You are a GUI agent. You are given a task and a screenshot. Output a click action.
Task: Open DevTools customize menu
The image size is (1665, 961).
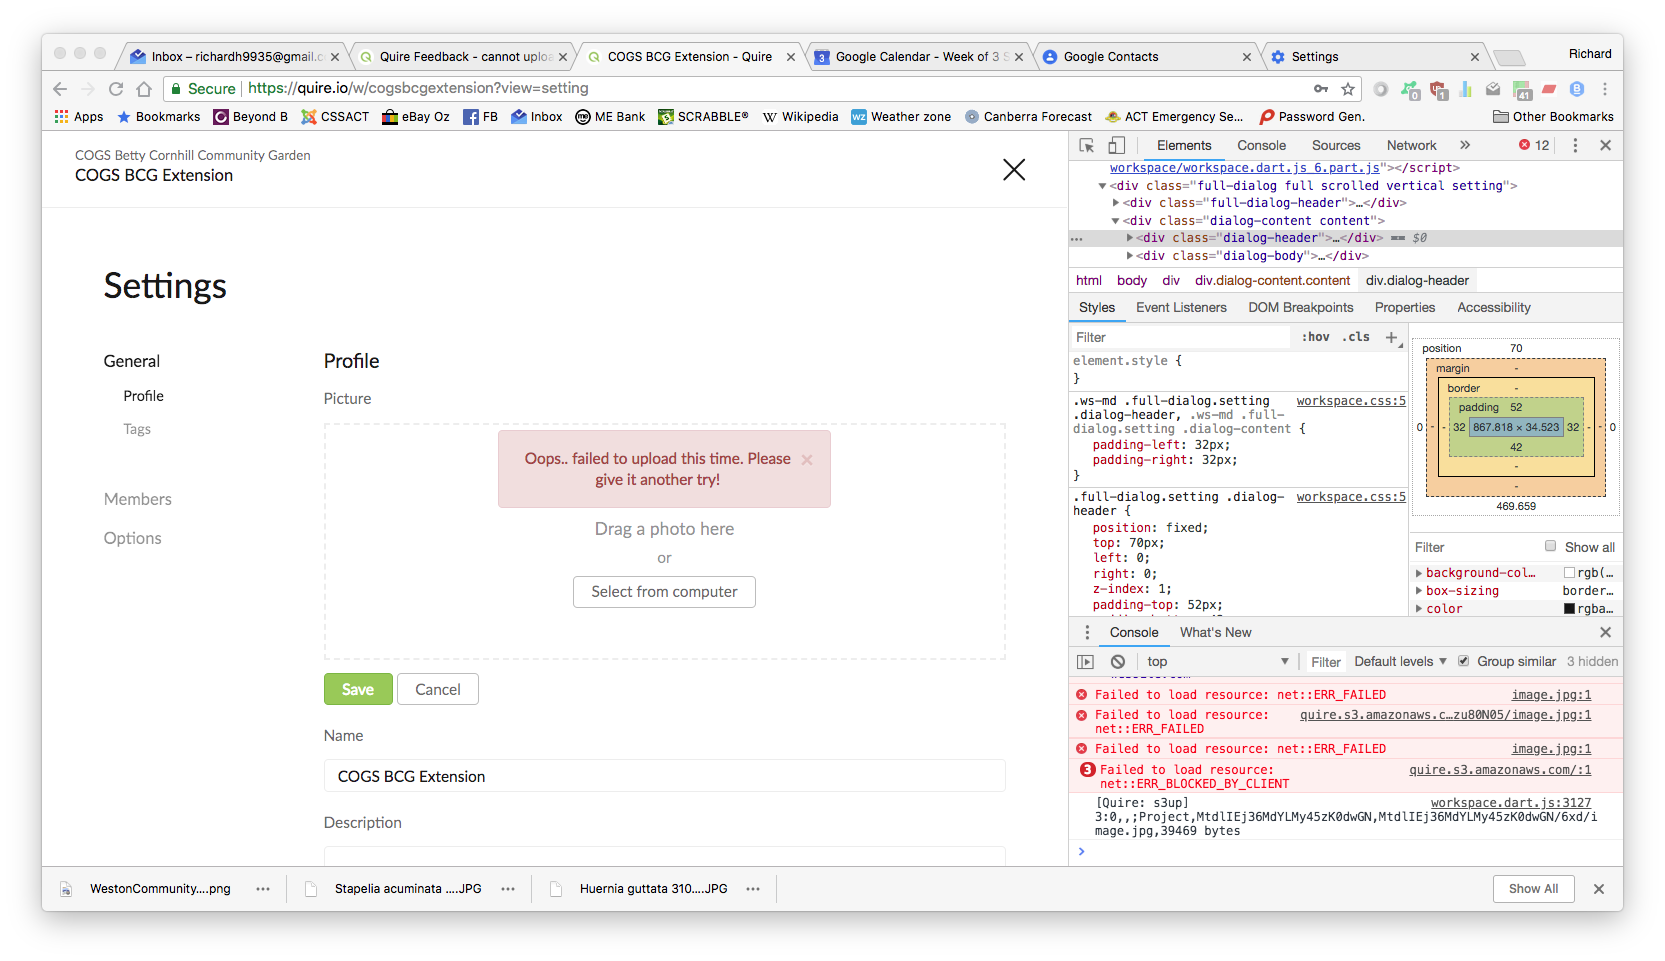(x=1575, y=145)
